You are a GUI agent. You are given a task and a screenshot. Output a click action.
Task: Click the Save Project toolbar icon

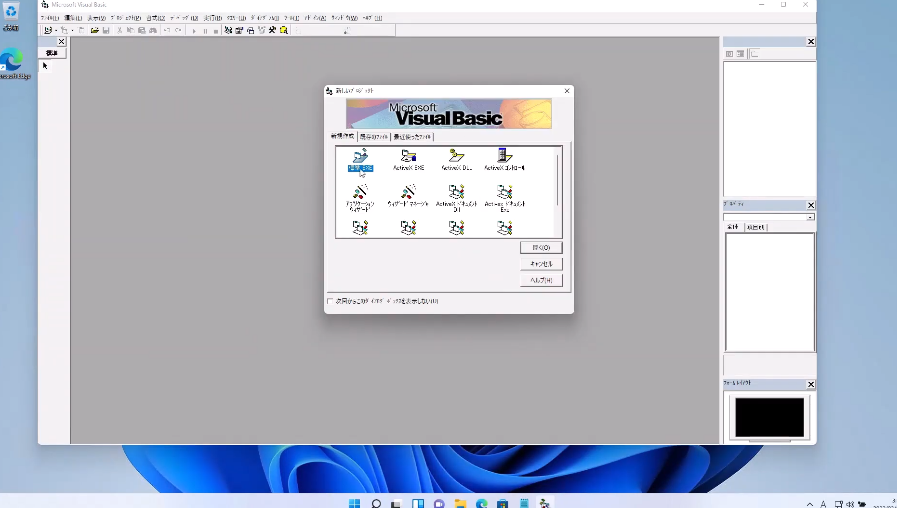pyautogui.click(x=106, y=30)
